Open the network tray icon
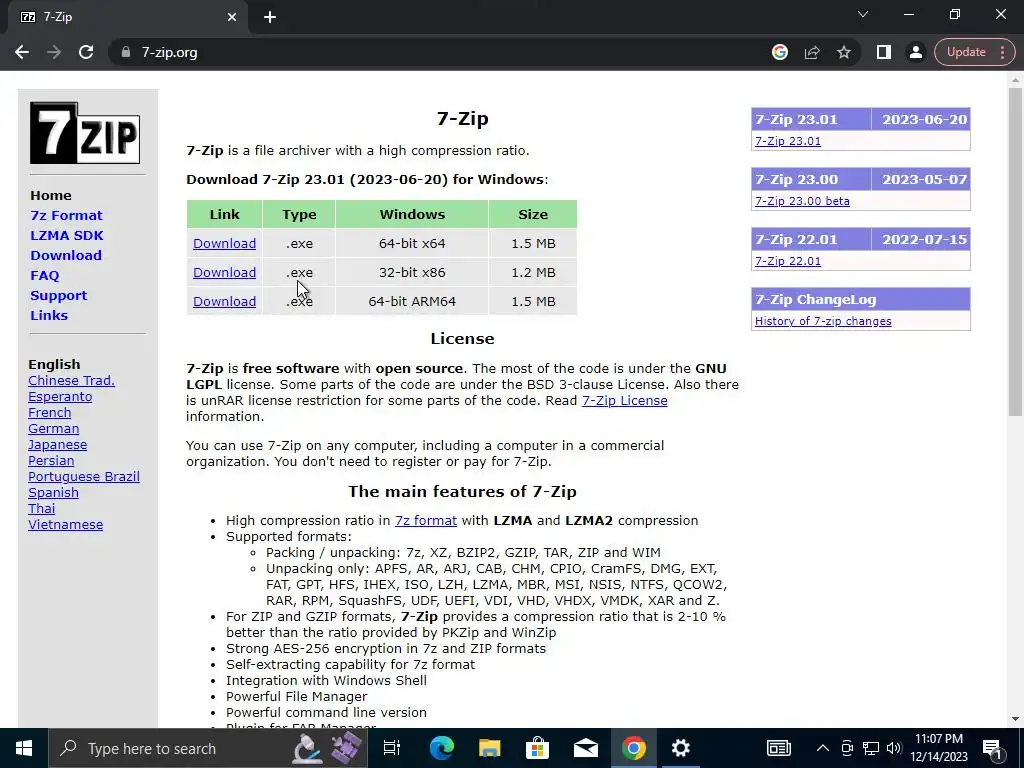The width and height of the screenshot is (1024, 768). click(x=871, y=748)
